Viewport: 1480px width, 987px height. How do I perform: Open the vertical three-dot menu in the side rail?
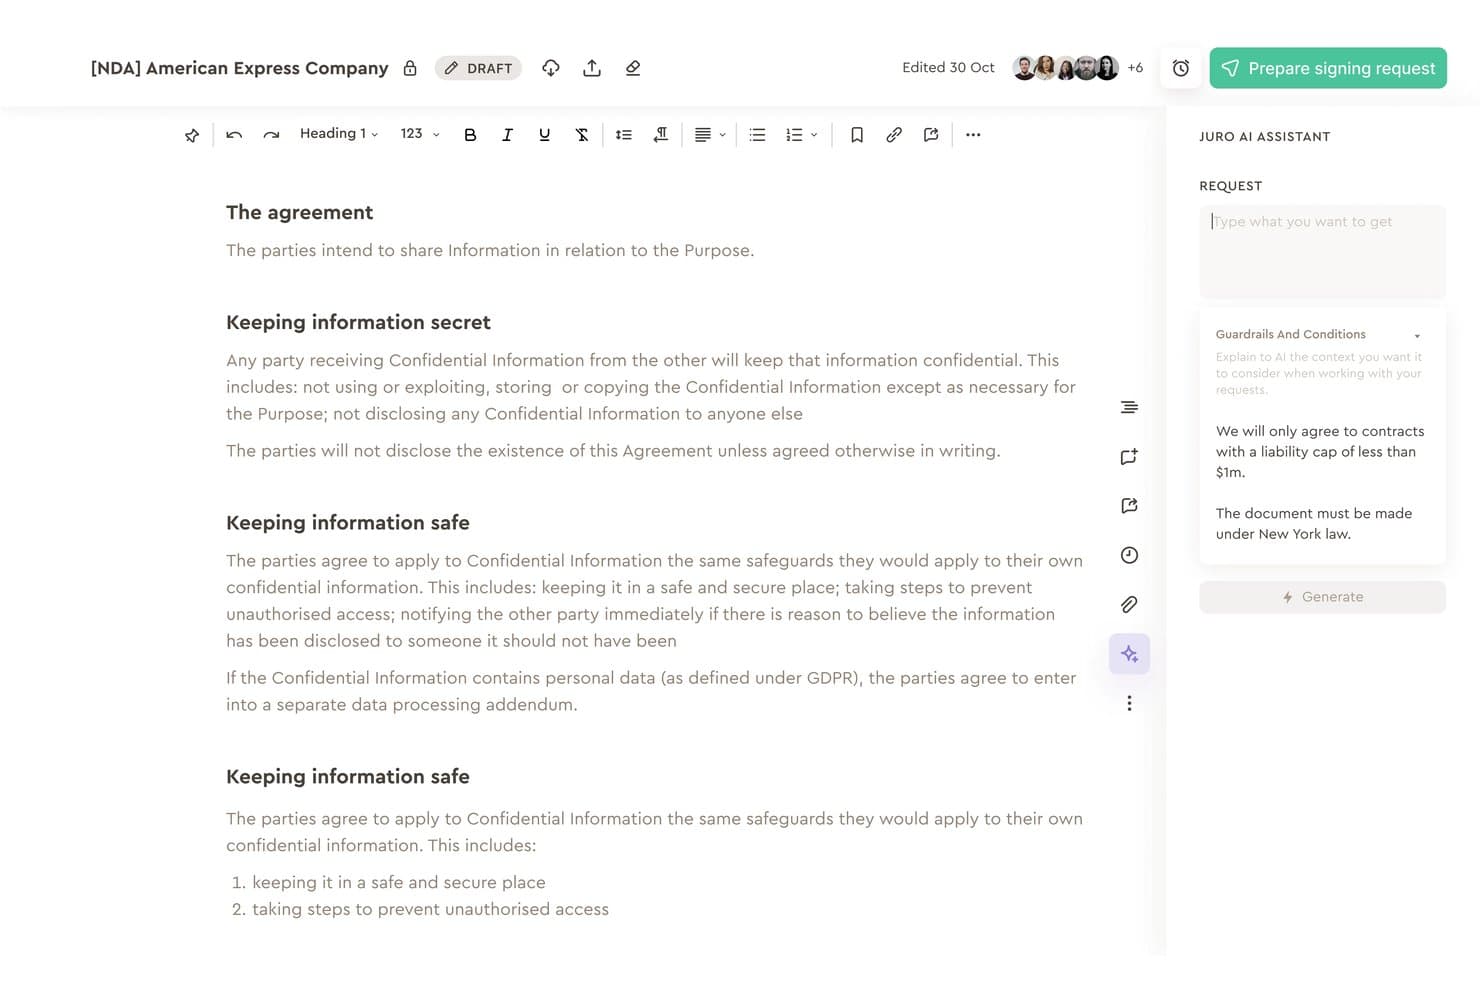click(1129, 703)
